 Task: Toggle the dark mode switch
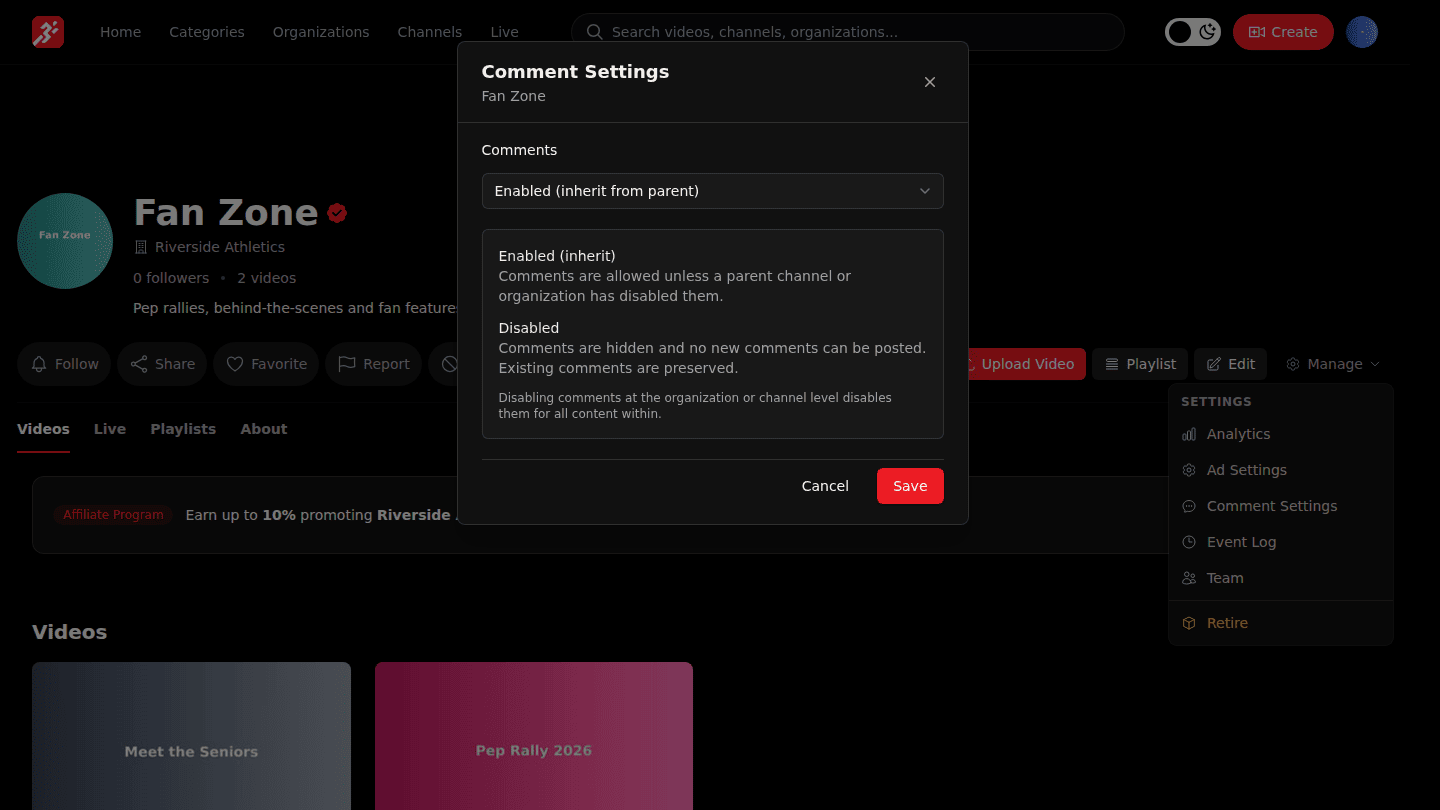(1192, 32)
